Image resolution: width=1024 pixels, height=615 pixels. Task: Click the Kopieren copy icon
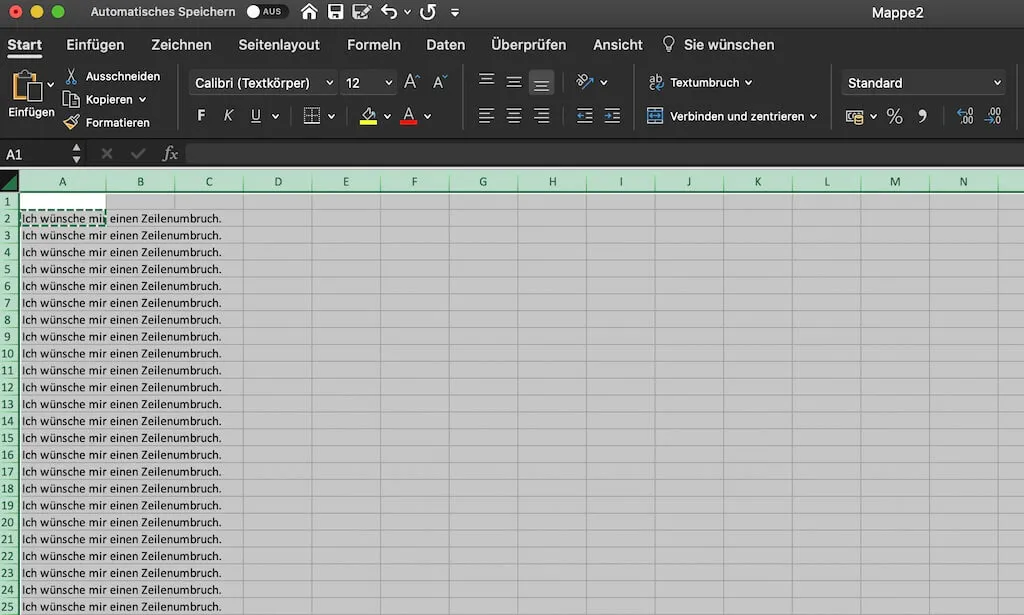coord(73,99)
